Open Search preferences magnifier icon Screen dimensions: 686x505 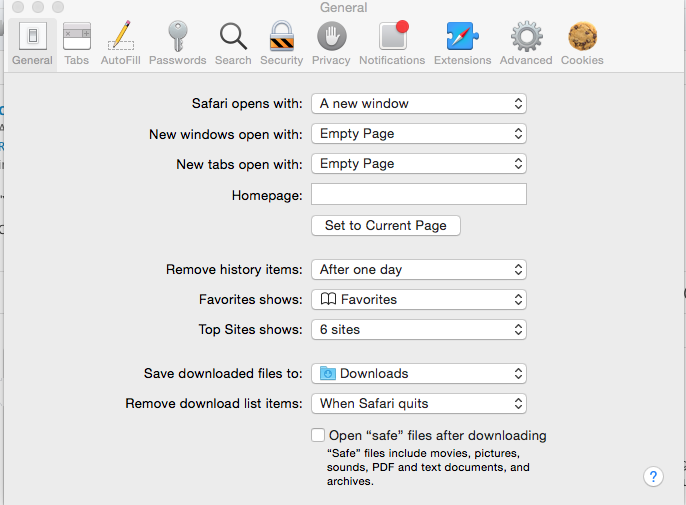(x=233, y=36)
